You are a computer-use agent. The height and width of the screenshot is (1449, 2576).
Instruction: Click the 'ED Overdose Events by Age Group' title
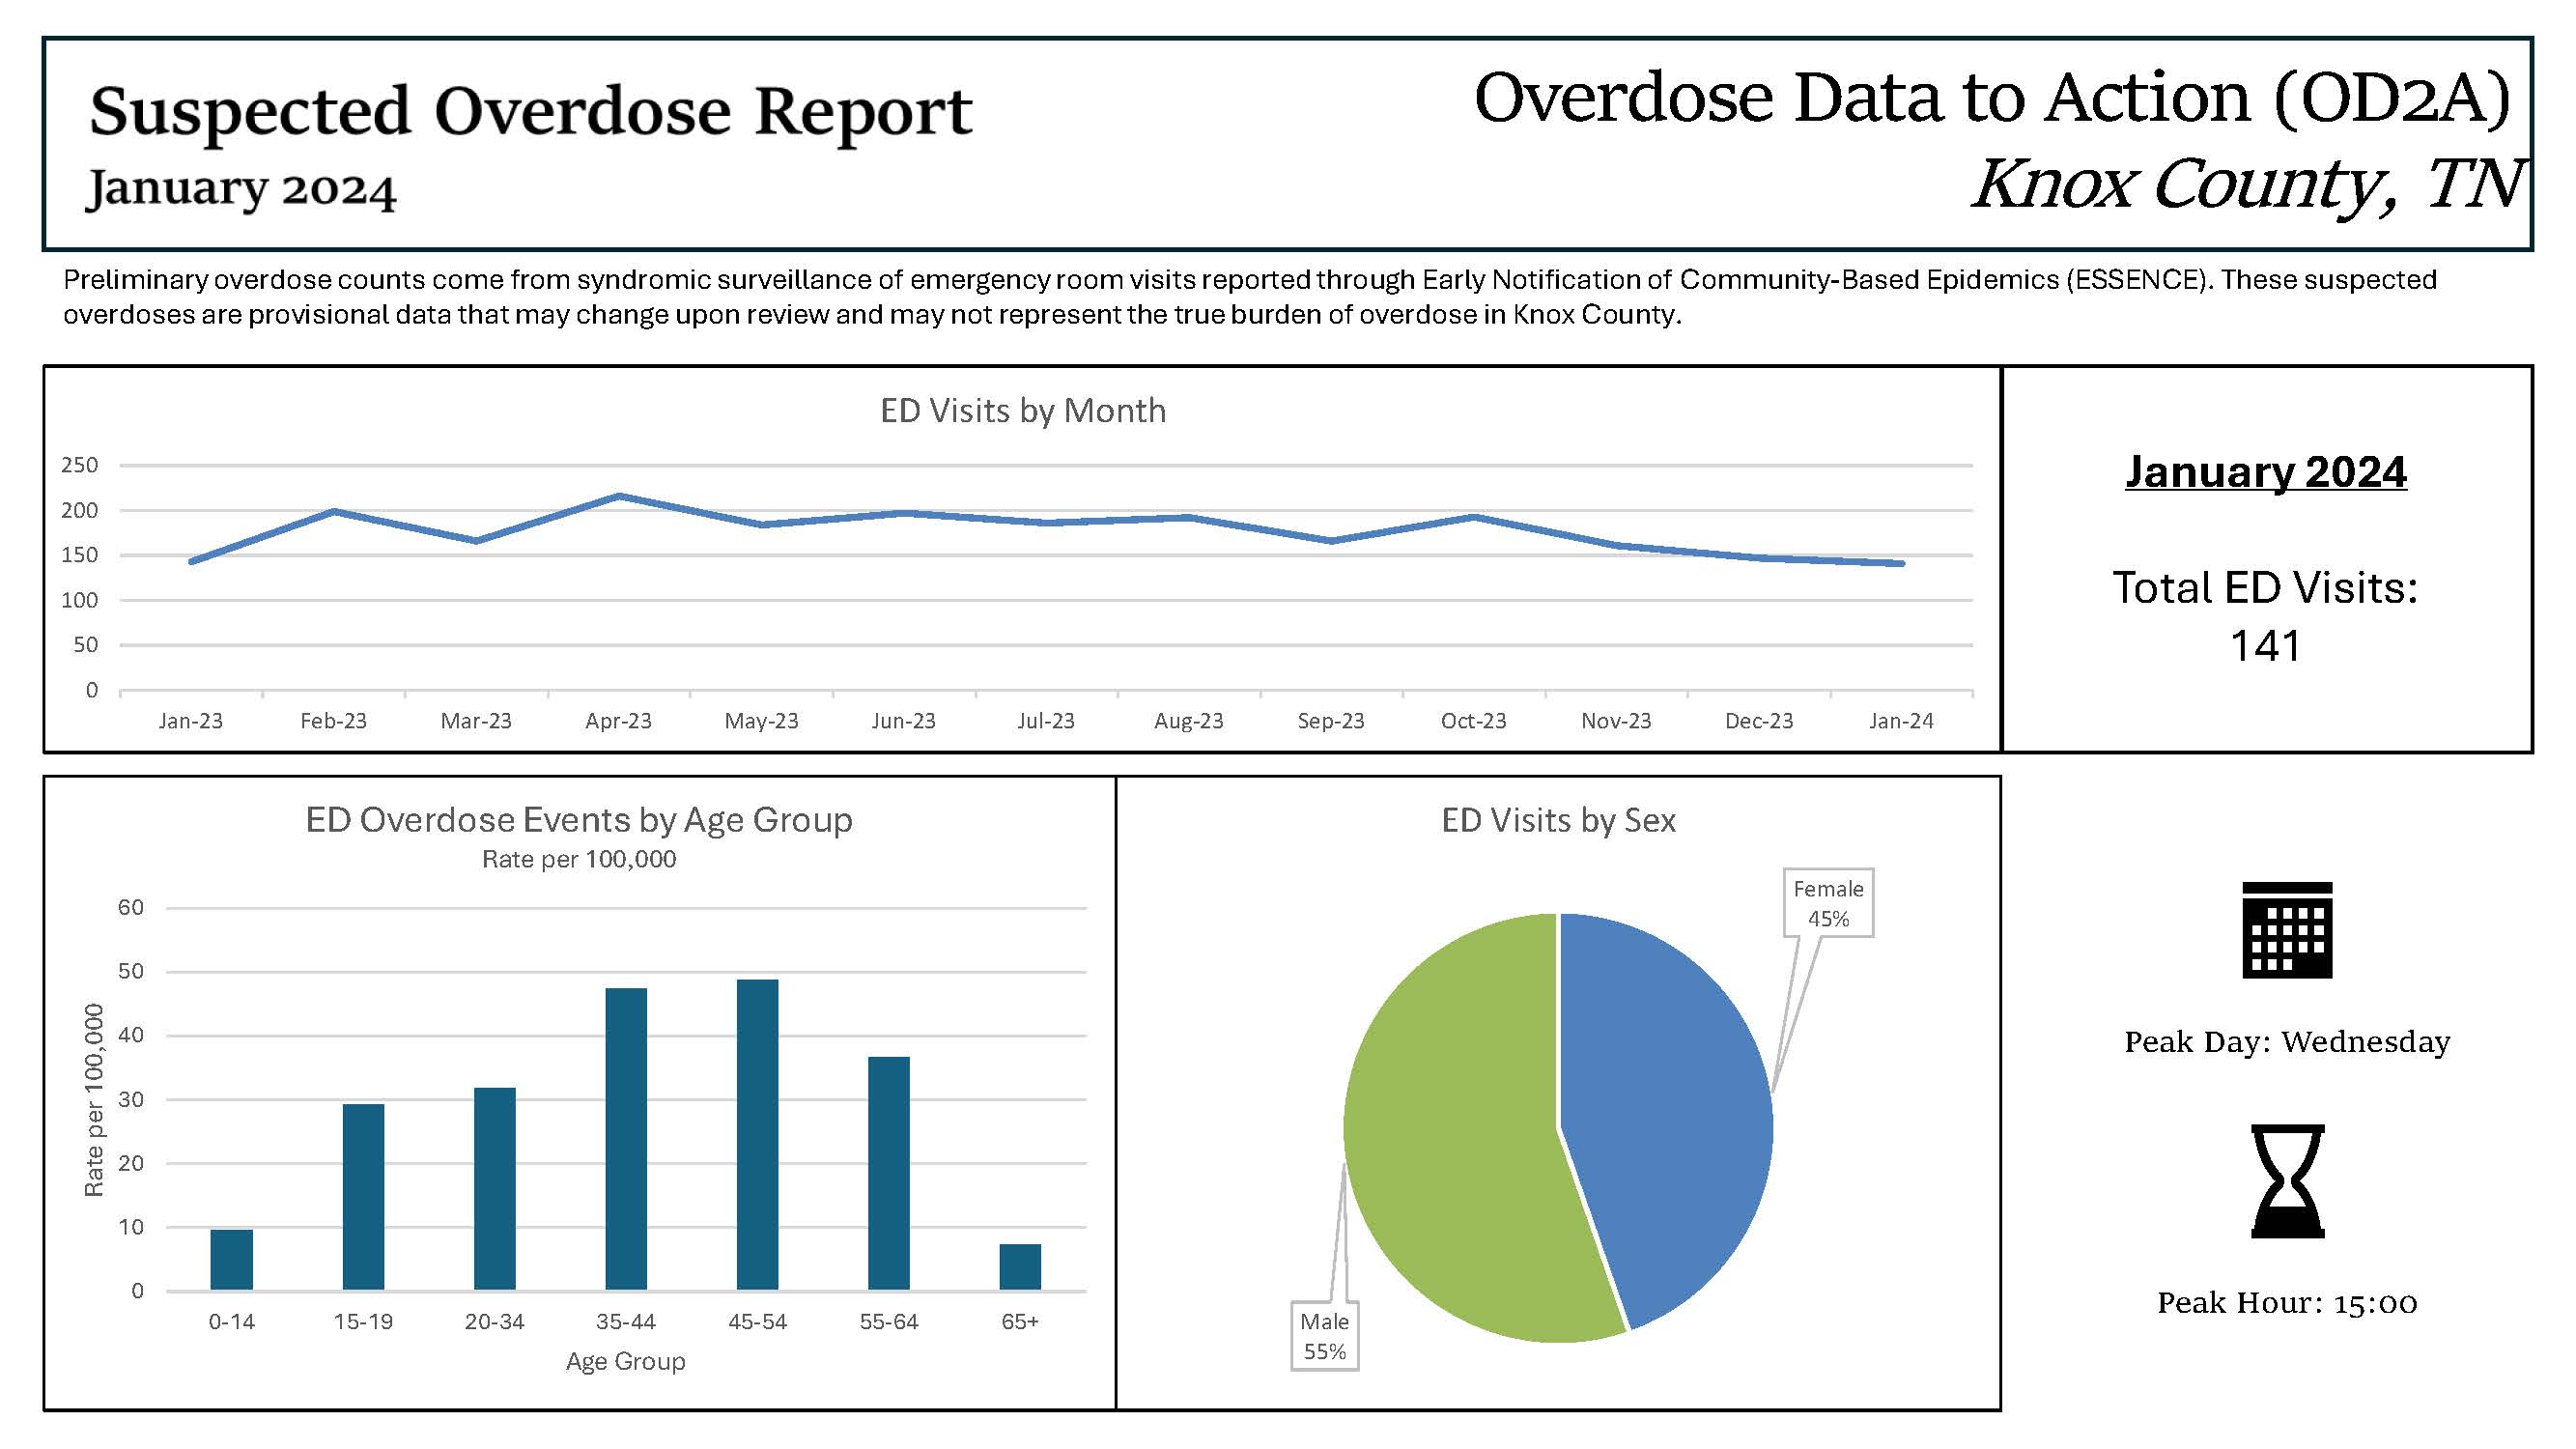579,820
